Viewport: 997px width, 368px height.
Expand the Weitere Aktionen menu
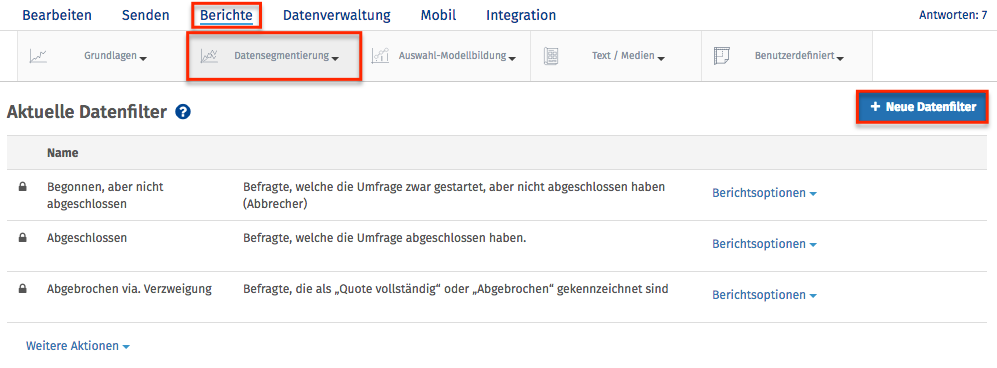point(78,346)
